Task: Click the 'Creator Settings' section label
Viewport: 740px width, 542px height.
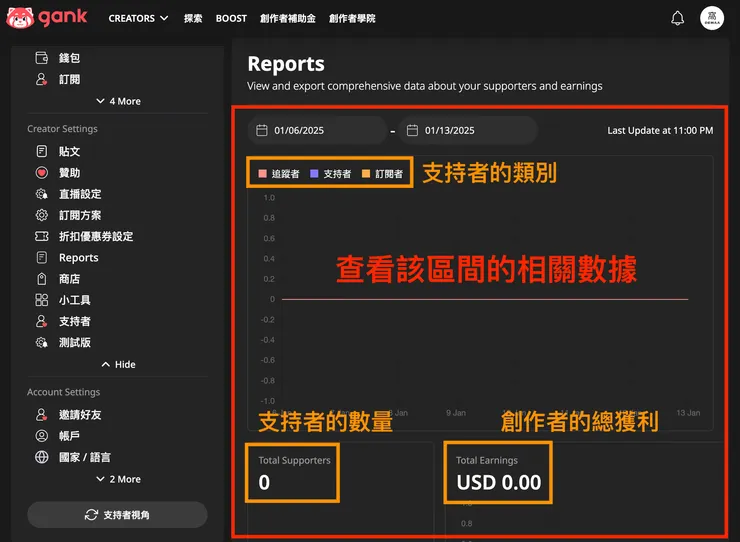Action: pyautogui.click(x=62, y=128)
